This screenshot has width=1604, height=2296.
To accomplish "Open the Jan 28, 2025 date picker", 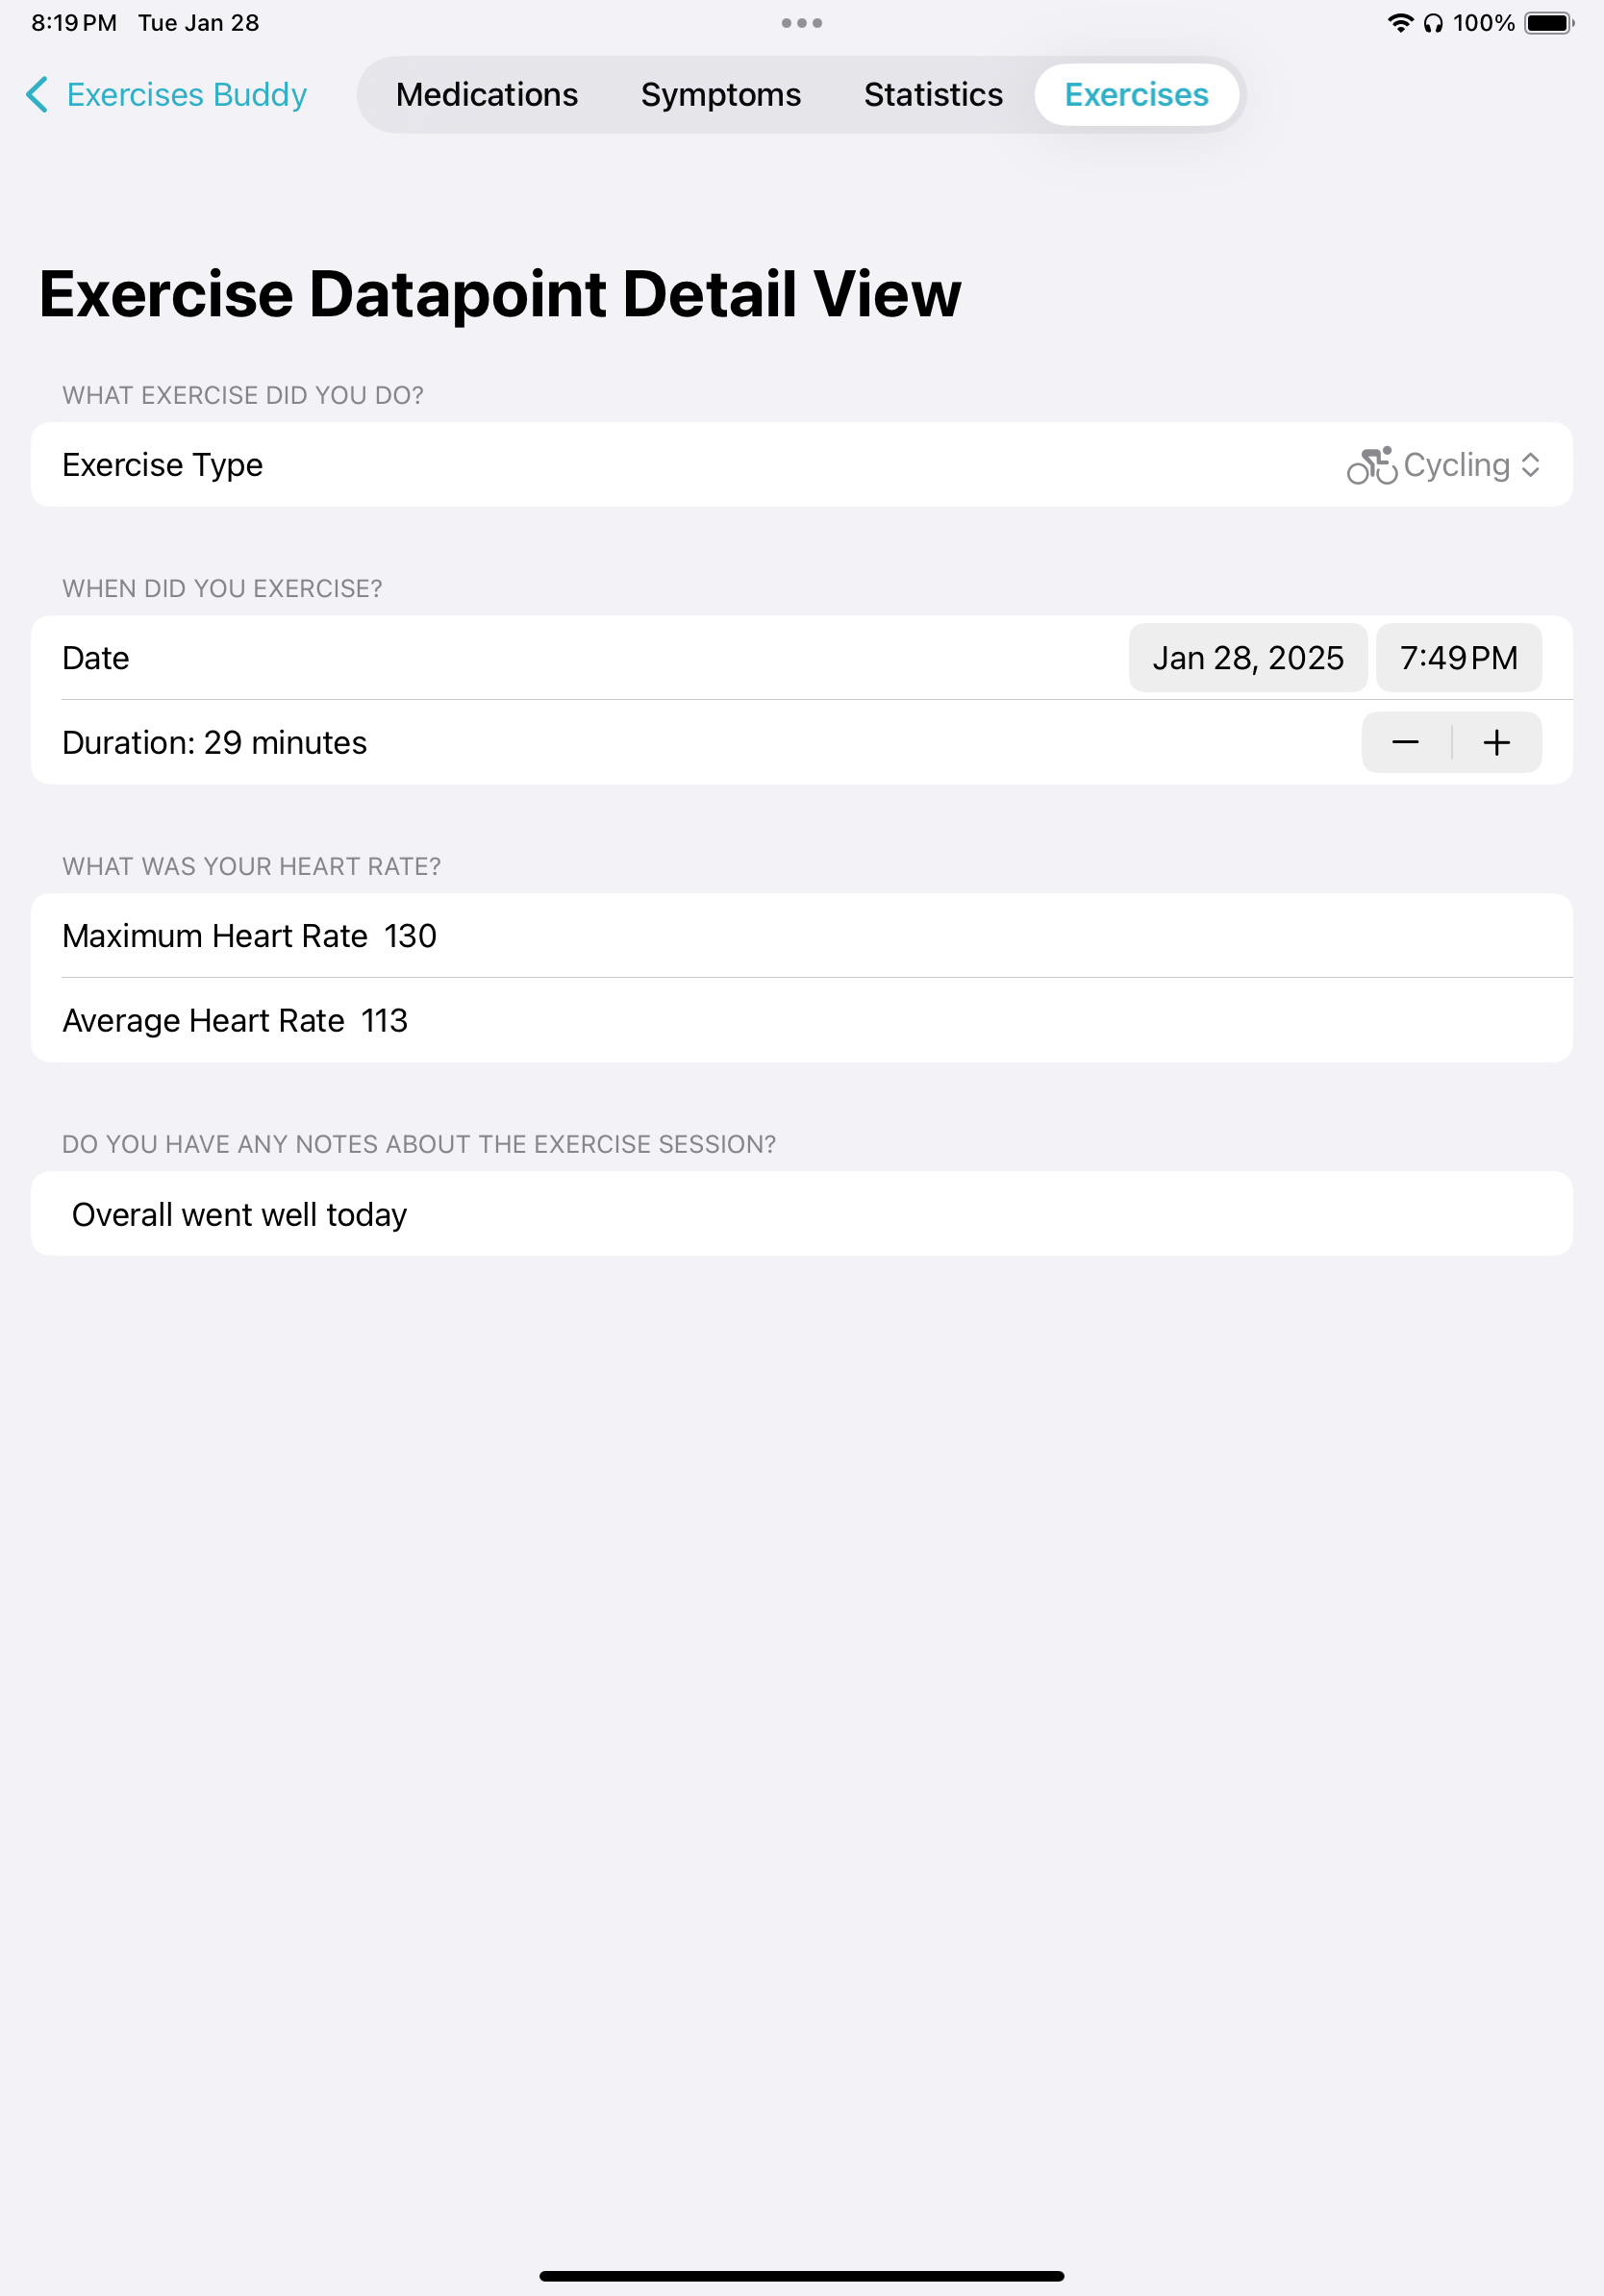I will 1248,658.
